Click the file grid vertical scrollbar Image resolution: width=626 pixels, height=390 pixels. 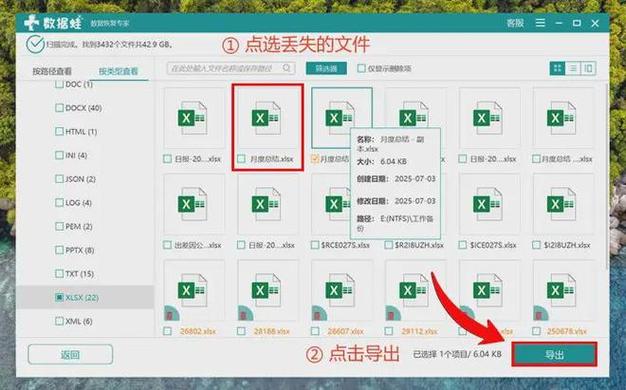[x=607, y=176]
